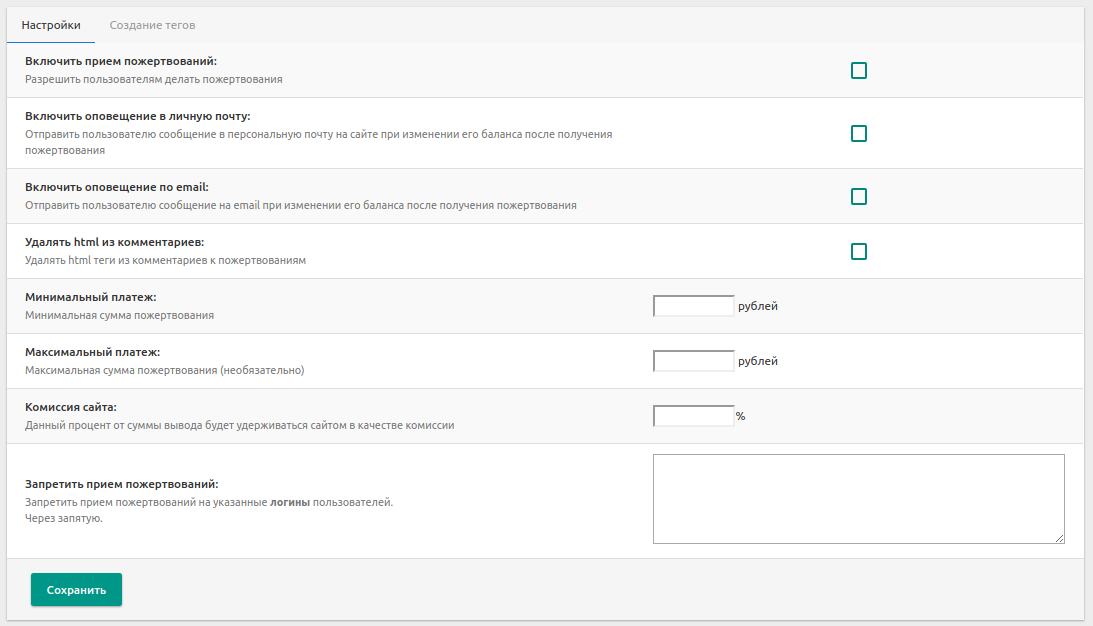Enable the donation acceptance checkbox
The image size is (1093, 626).
pyautogui.click(x=858, y=70)
